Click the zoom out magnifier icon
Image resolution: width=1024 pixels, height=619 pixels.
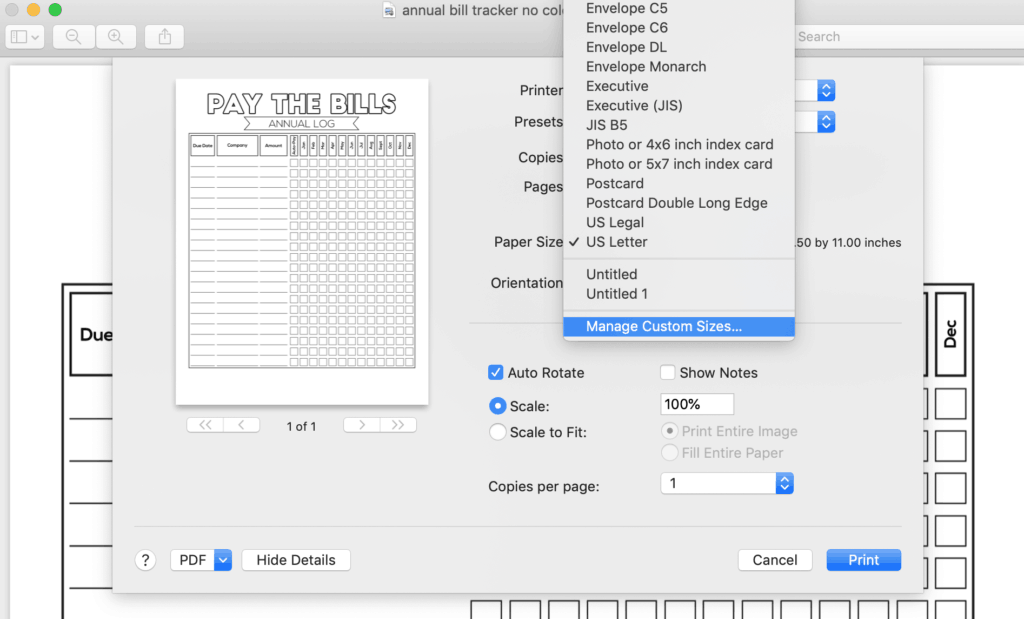click(x=73, y=37)
